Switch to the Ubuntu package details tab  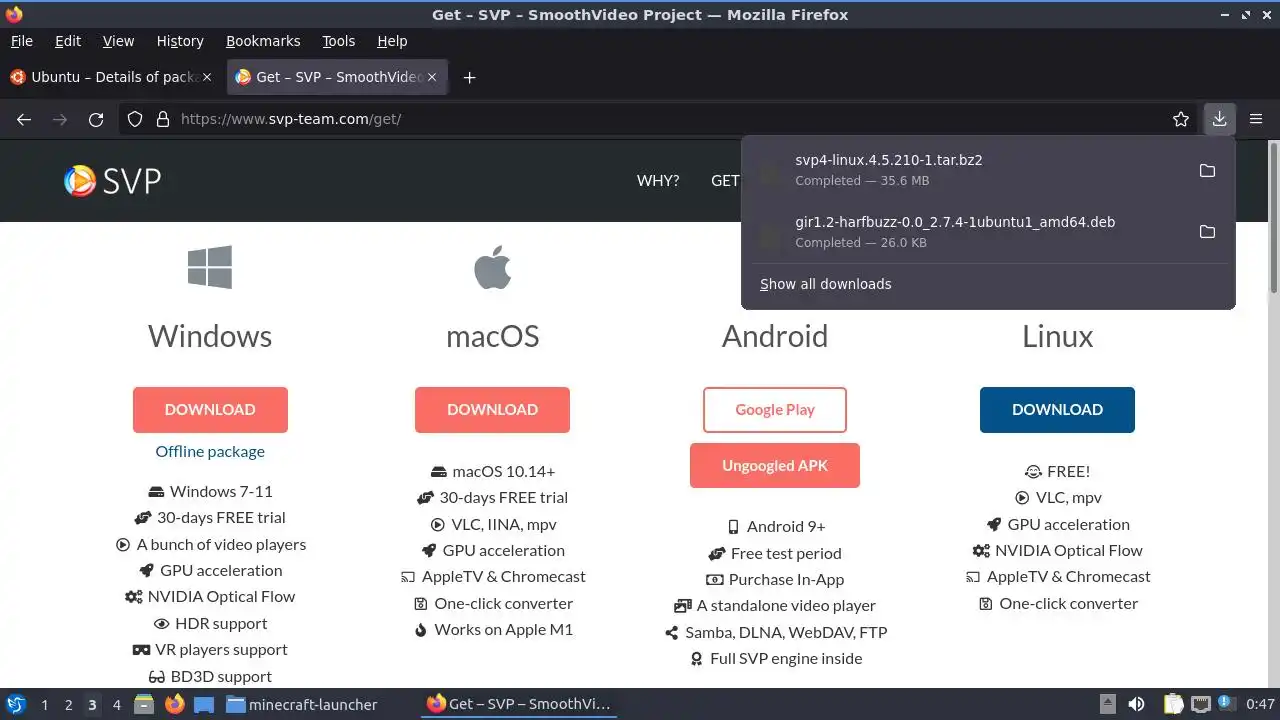[x=110, y=77]
